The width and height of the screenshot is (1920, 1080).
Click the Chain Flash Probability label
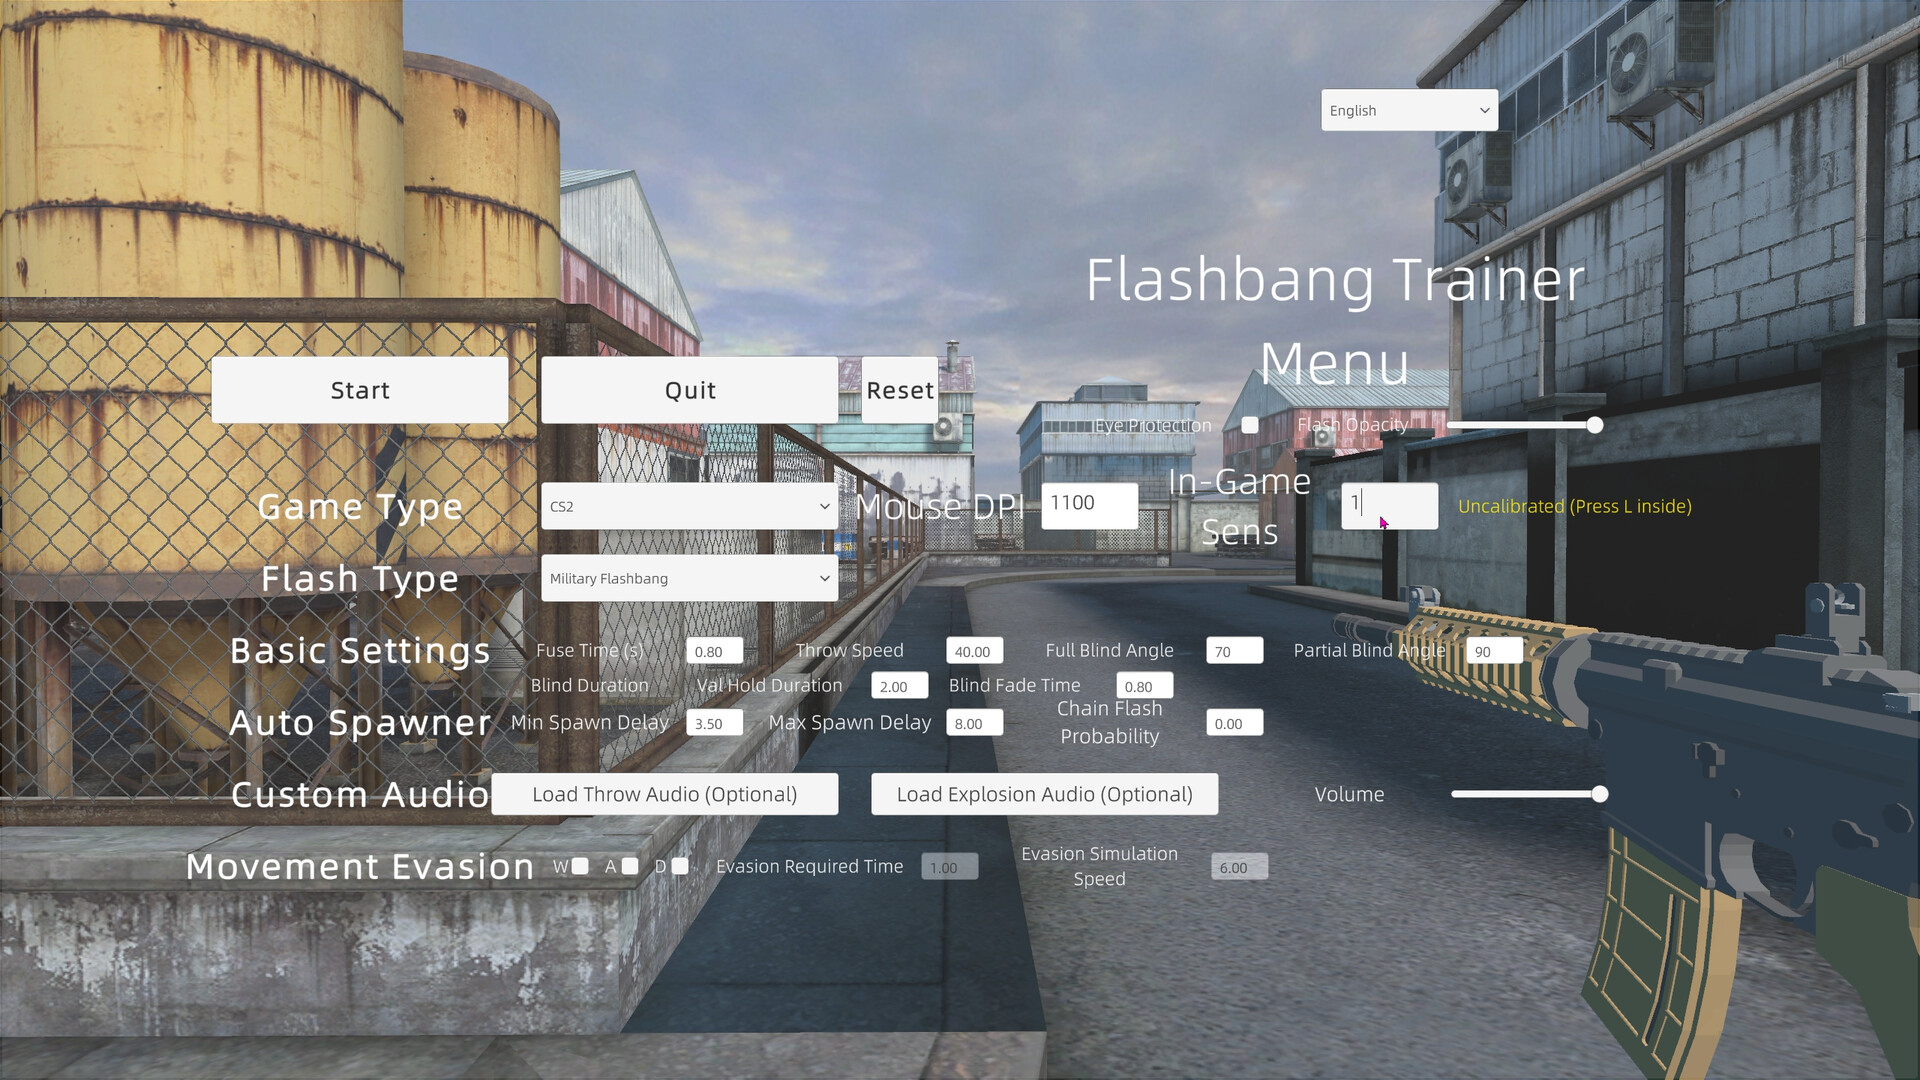pos(1110,722)
